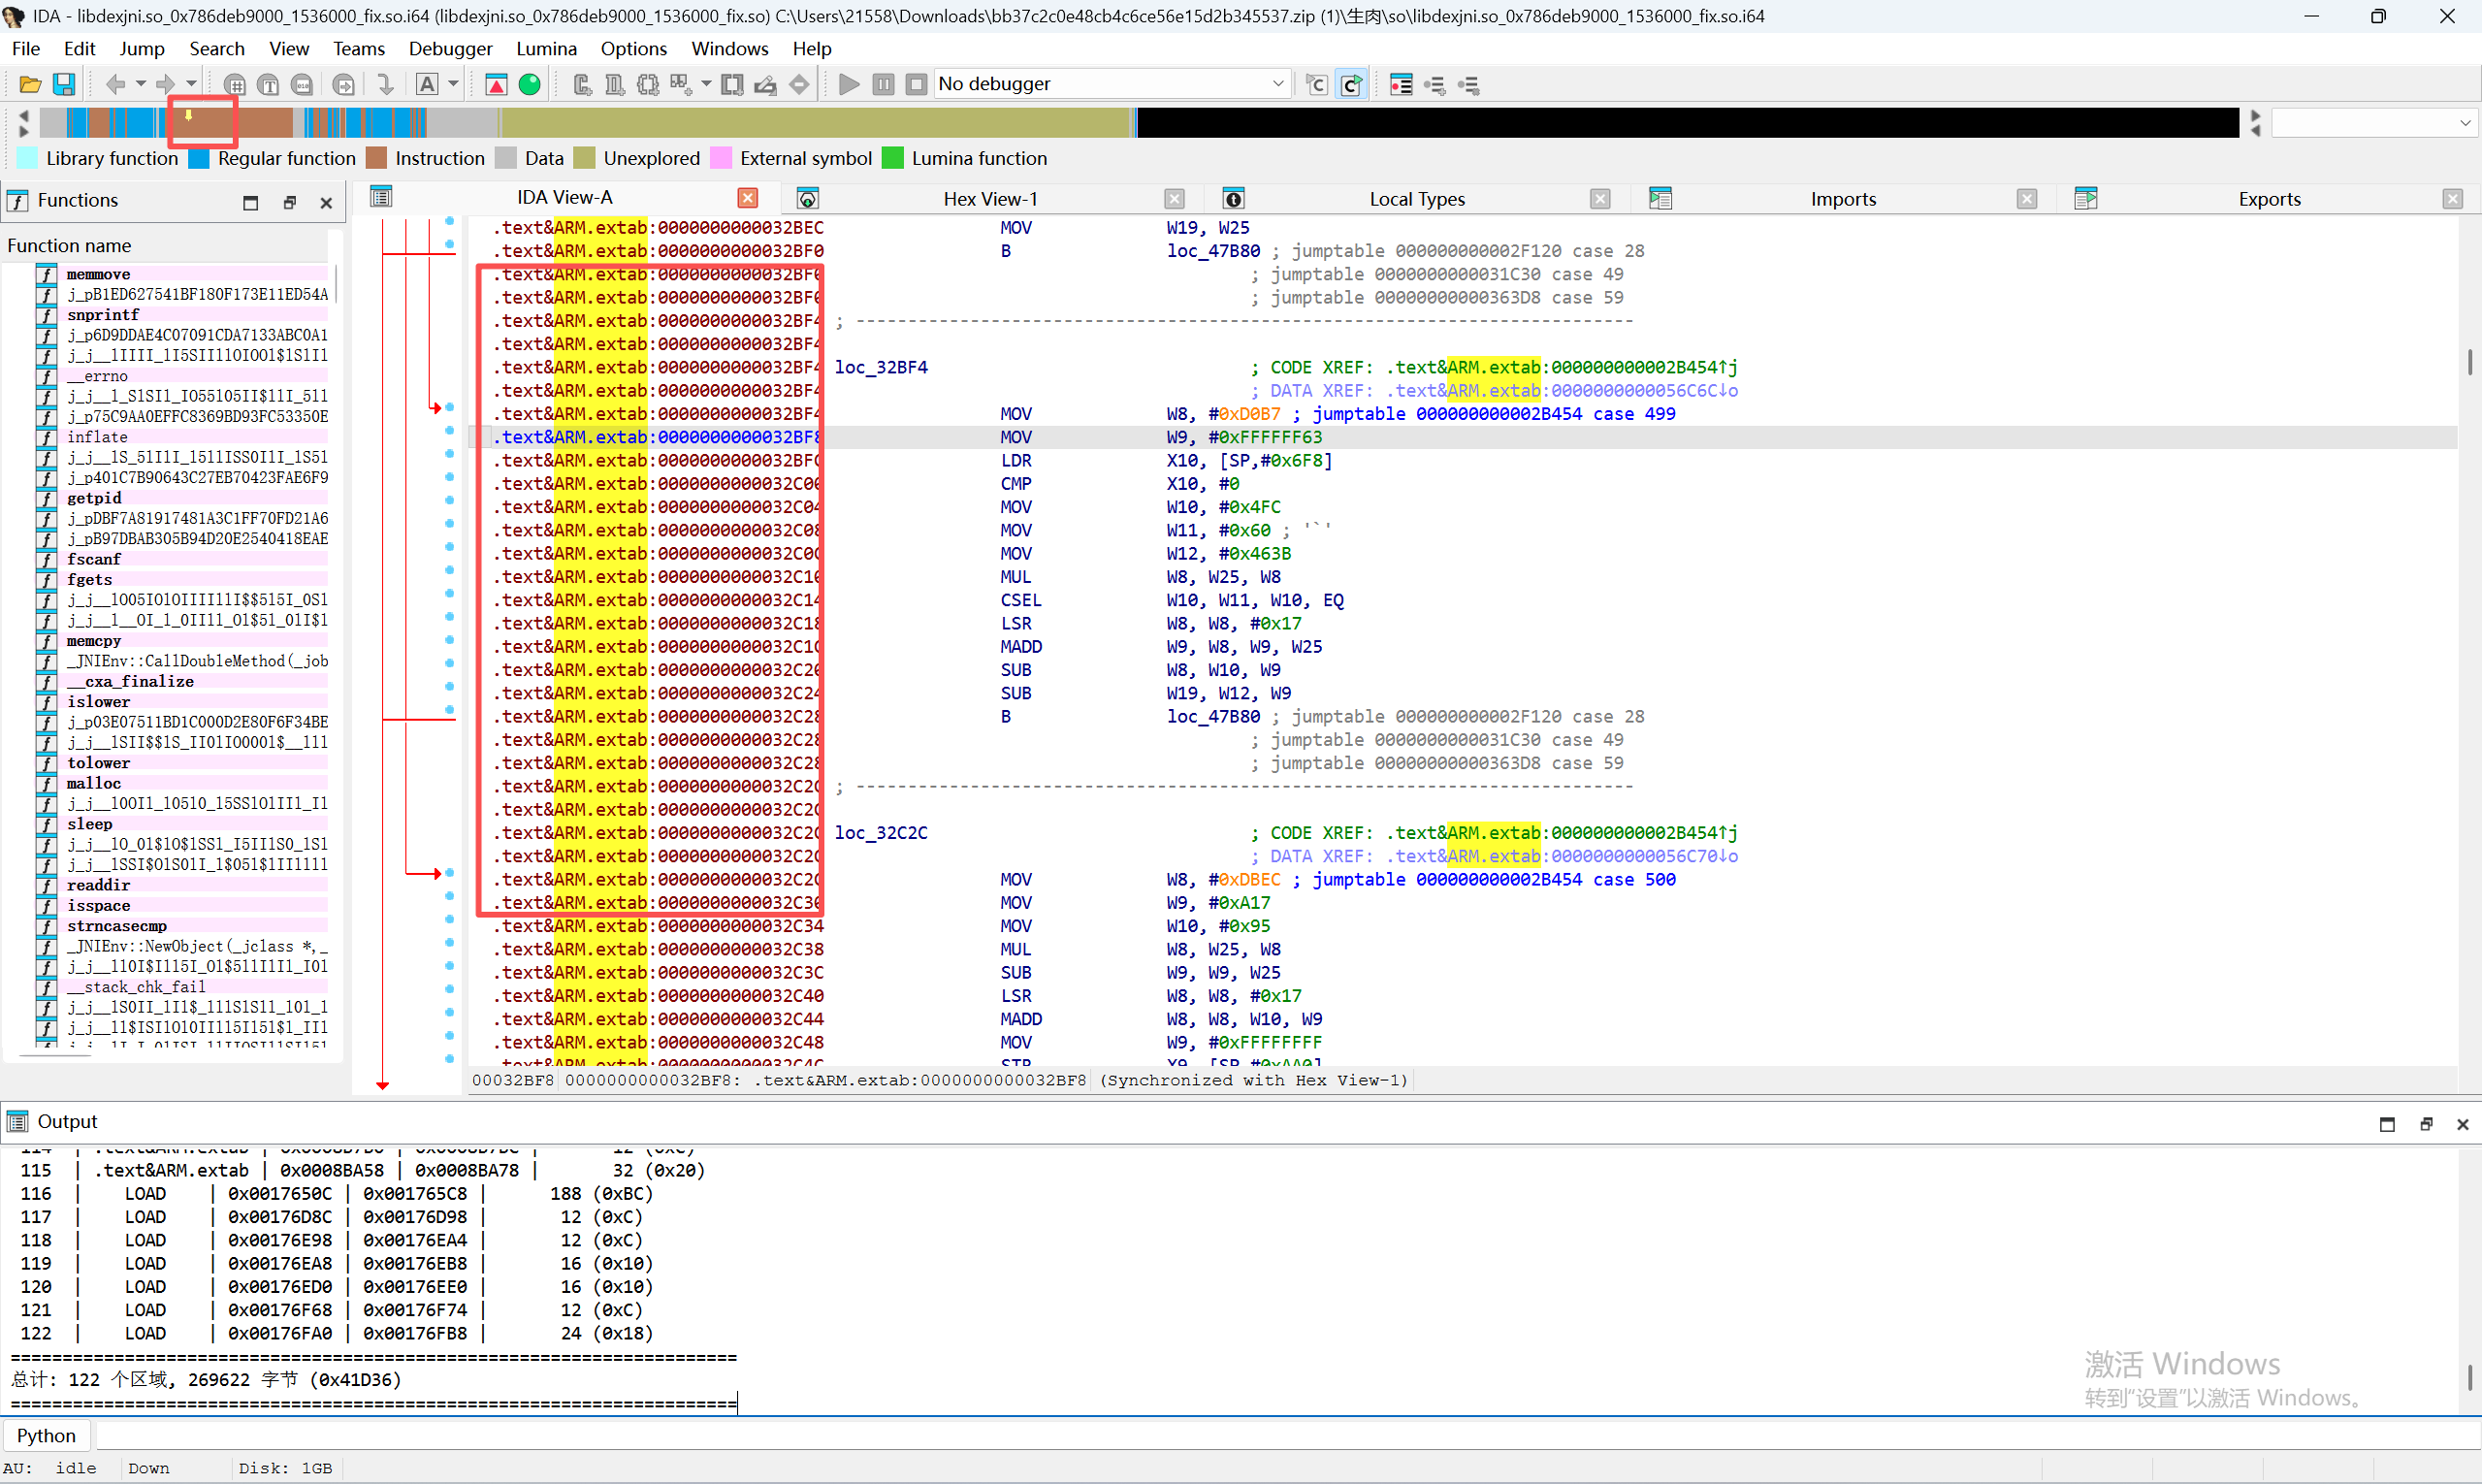Float the Functions panel window
Viewport: 2482px width, 1484px height.
289,203
